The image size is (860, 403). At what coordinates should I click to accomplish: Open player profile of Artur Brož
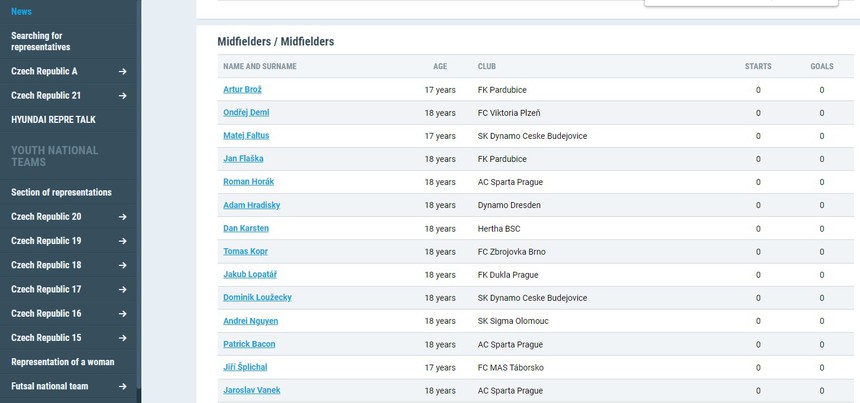(x=242, y=90)
